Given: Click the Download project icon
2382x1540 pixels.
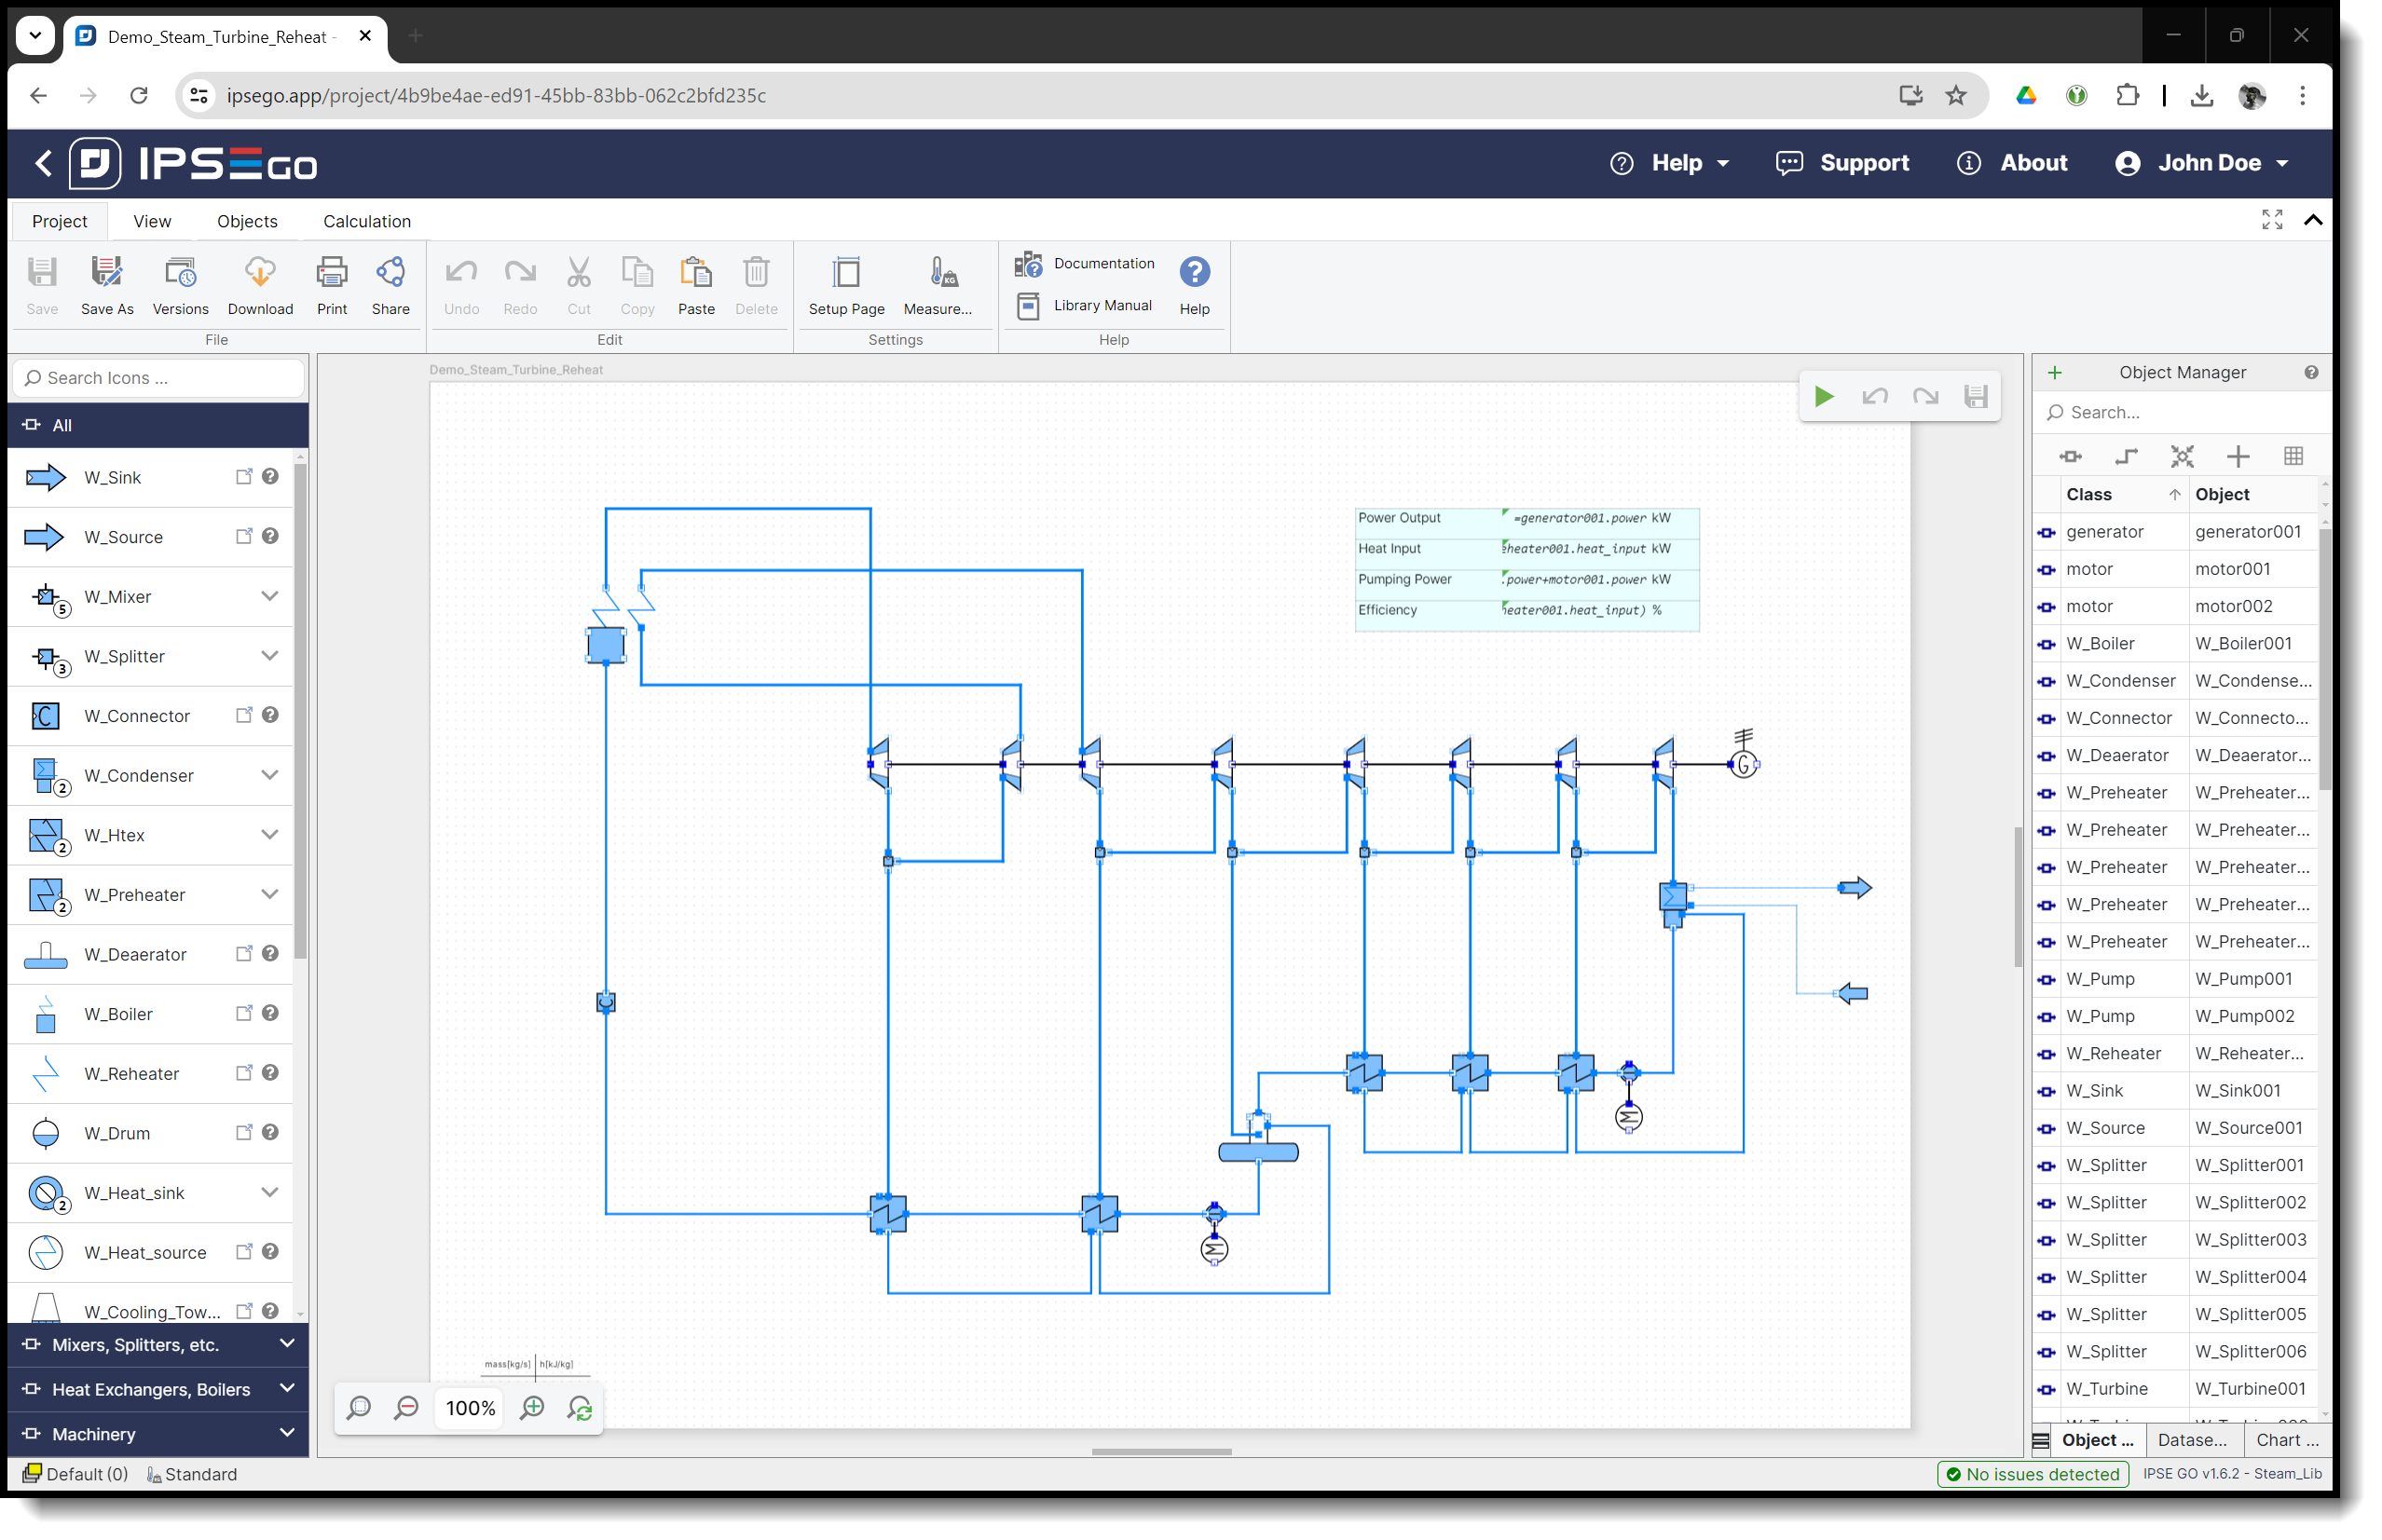Looking at the screenshot, I should [x=260, y=273].
